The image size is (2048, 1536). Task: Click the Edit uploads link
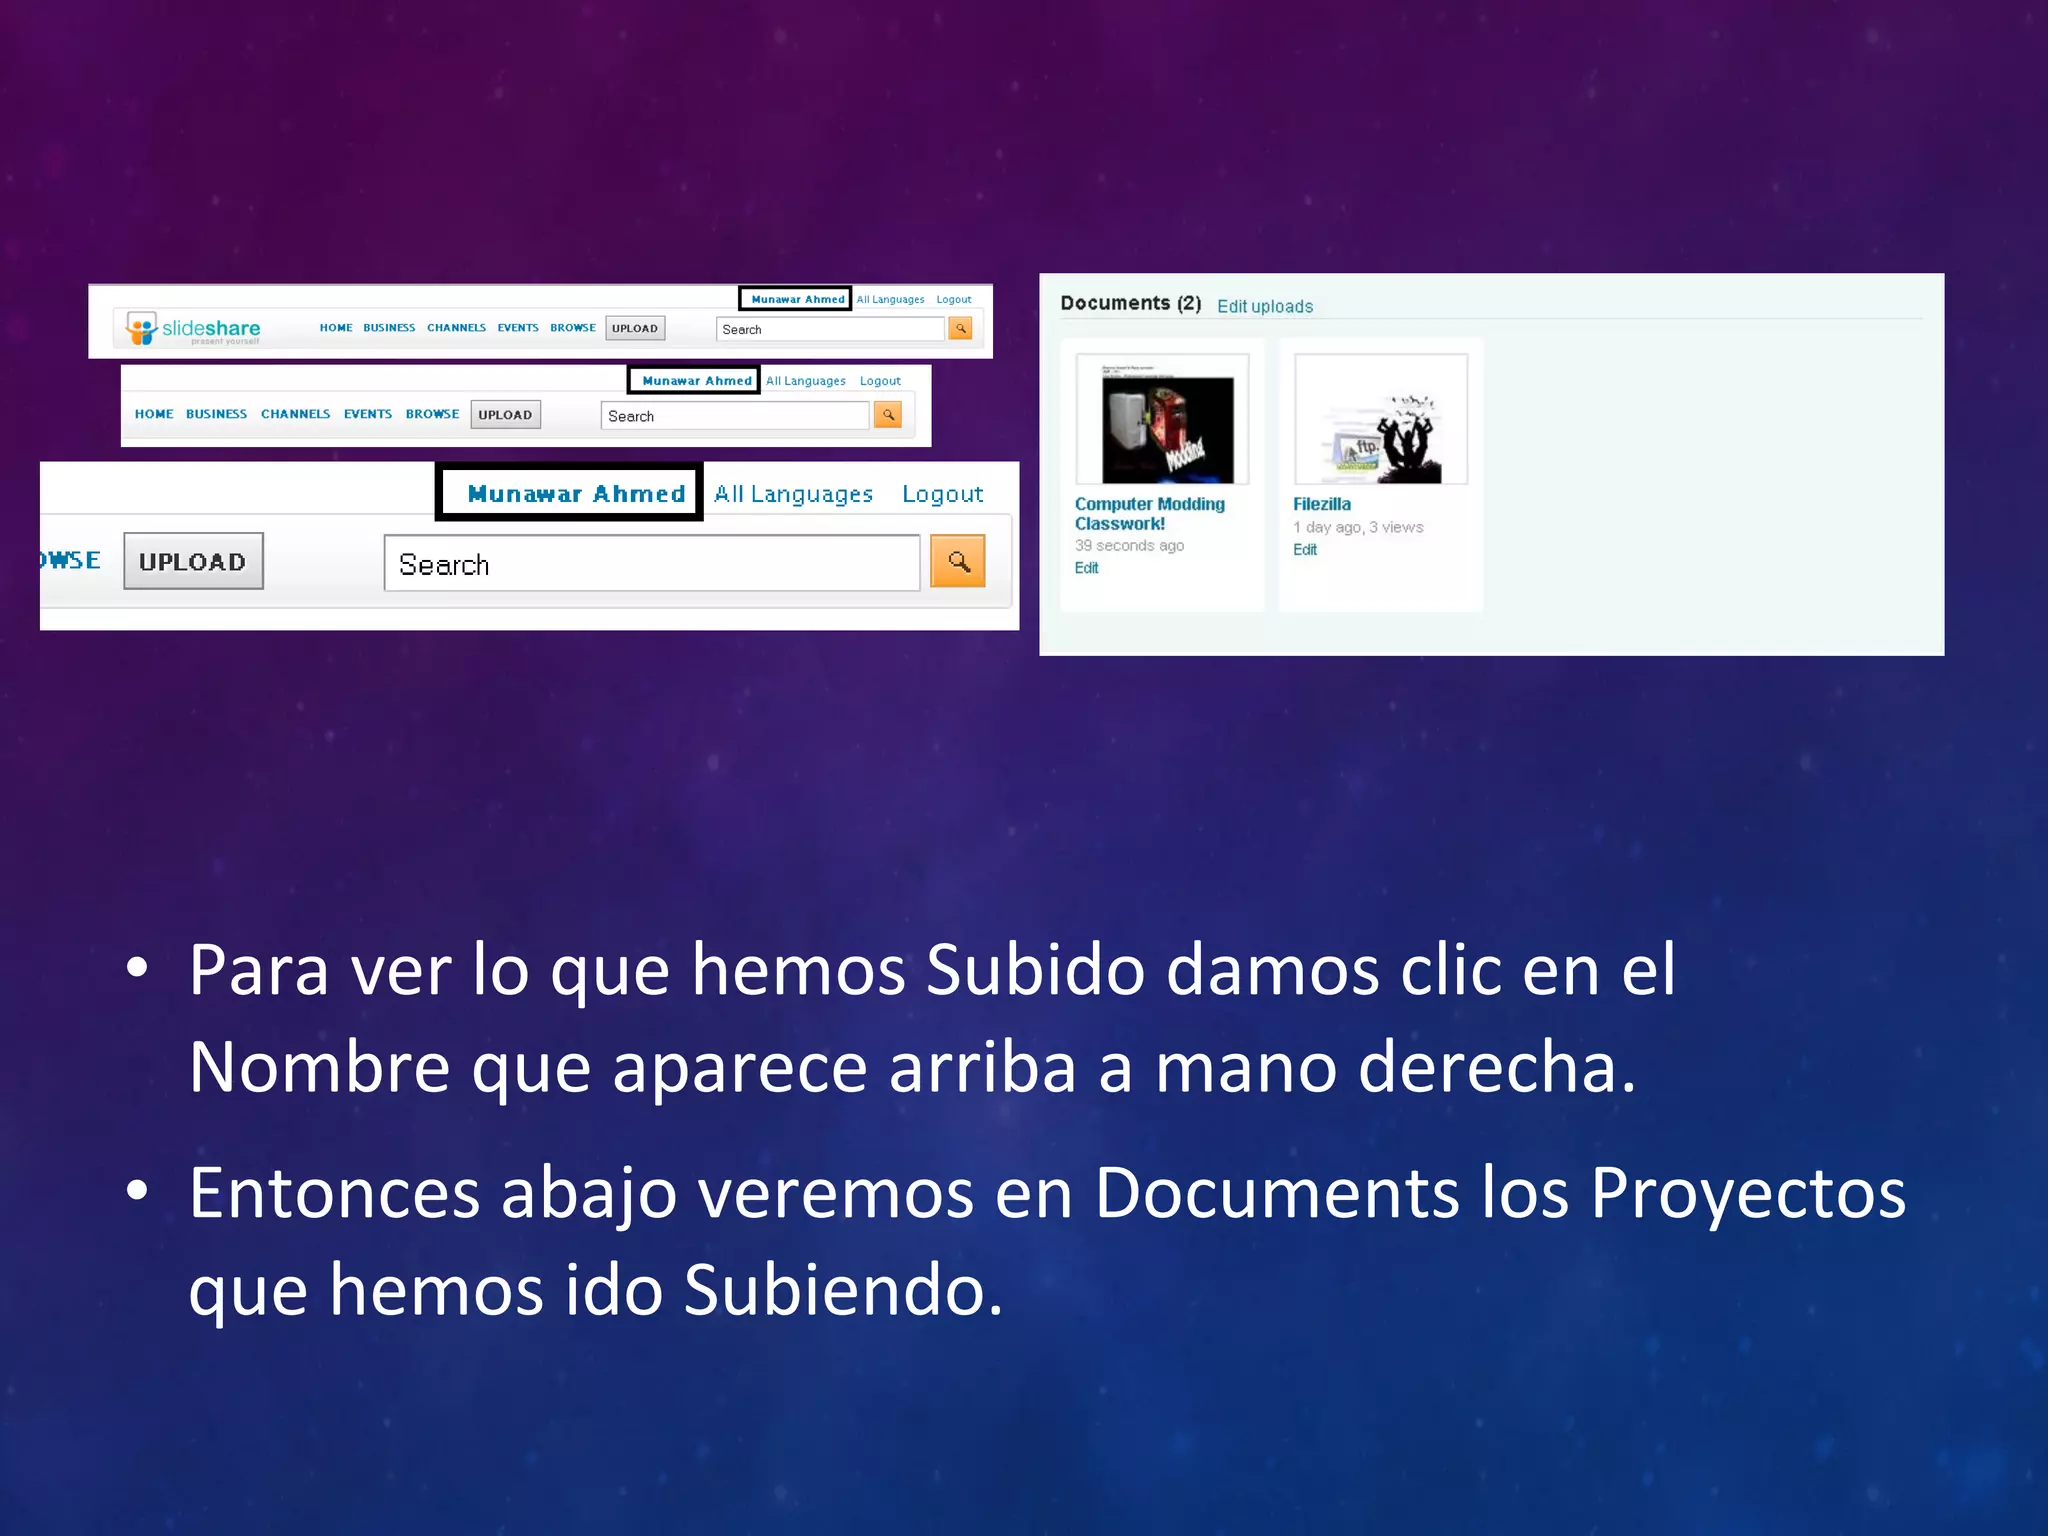(1265, 306)
